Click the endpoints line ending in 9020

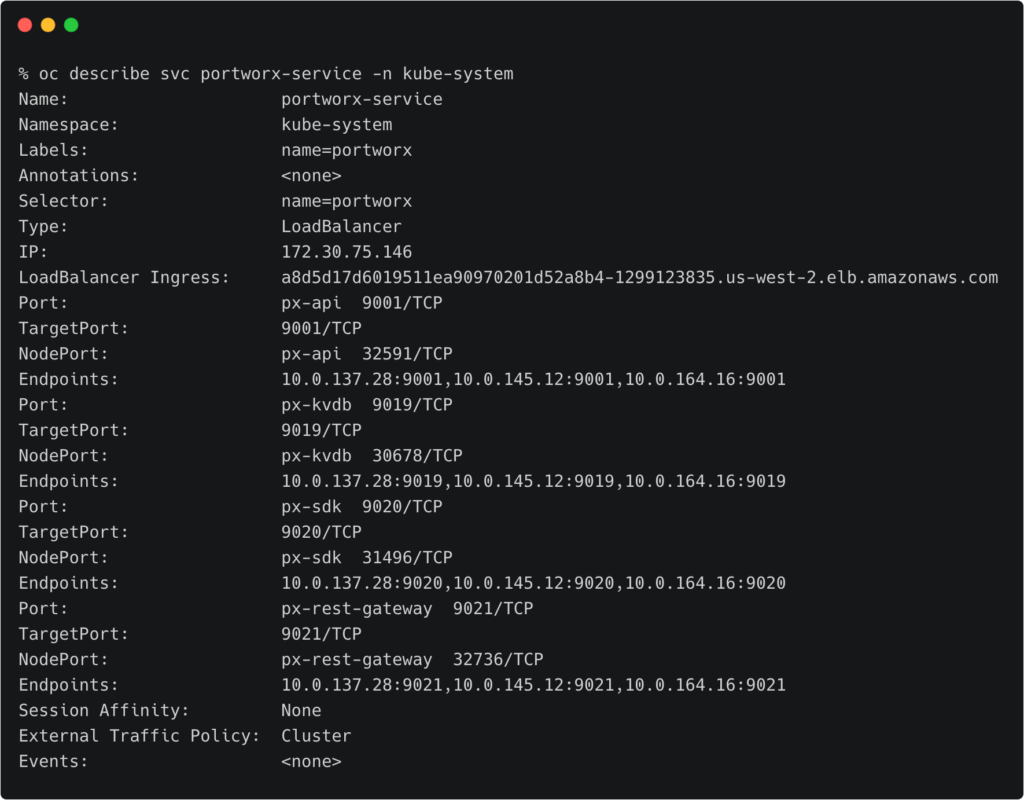[x=533, y=583]
